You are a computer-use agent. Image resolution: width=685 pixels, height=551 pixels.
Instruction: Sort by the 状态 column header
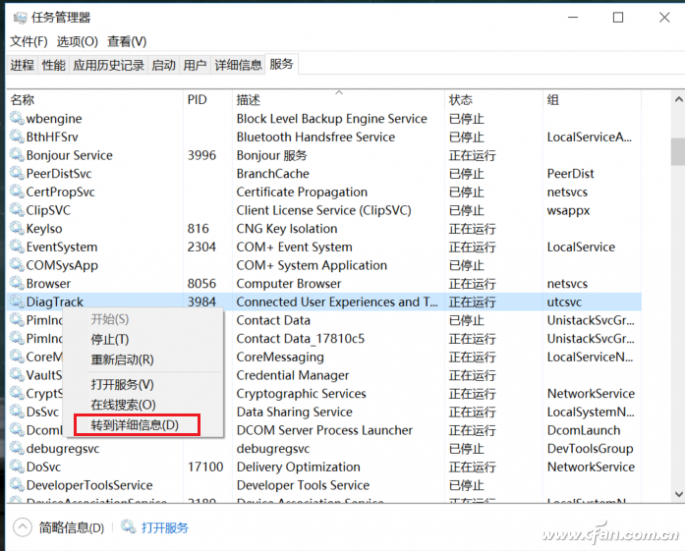pyautogui.click(x=460, y=100)
